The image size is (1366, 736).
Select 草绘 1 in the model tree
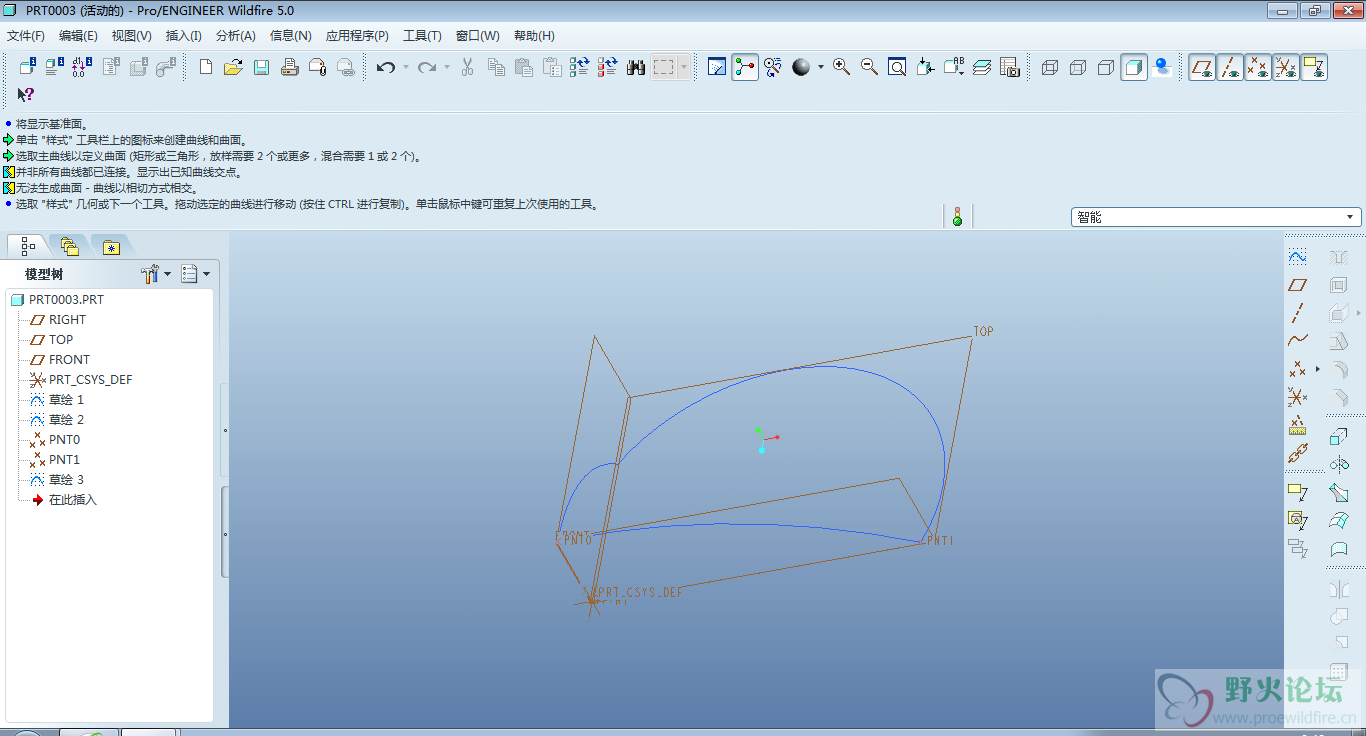tap(66, 400)
